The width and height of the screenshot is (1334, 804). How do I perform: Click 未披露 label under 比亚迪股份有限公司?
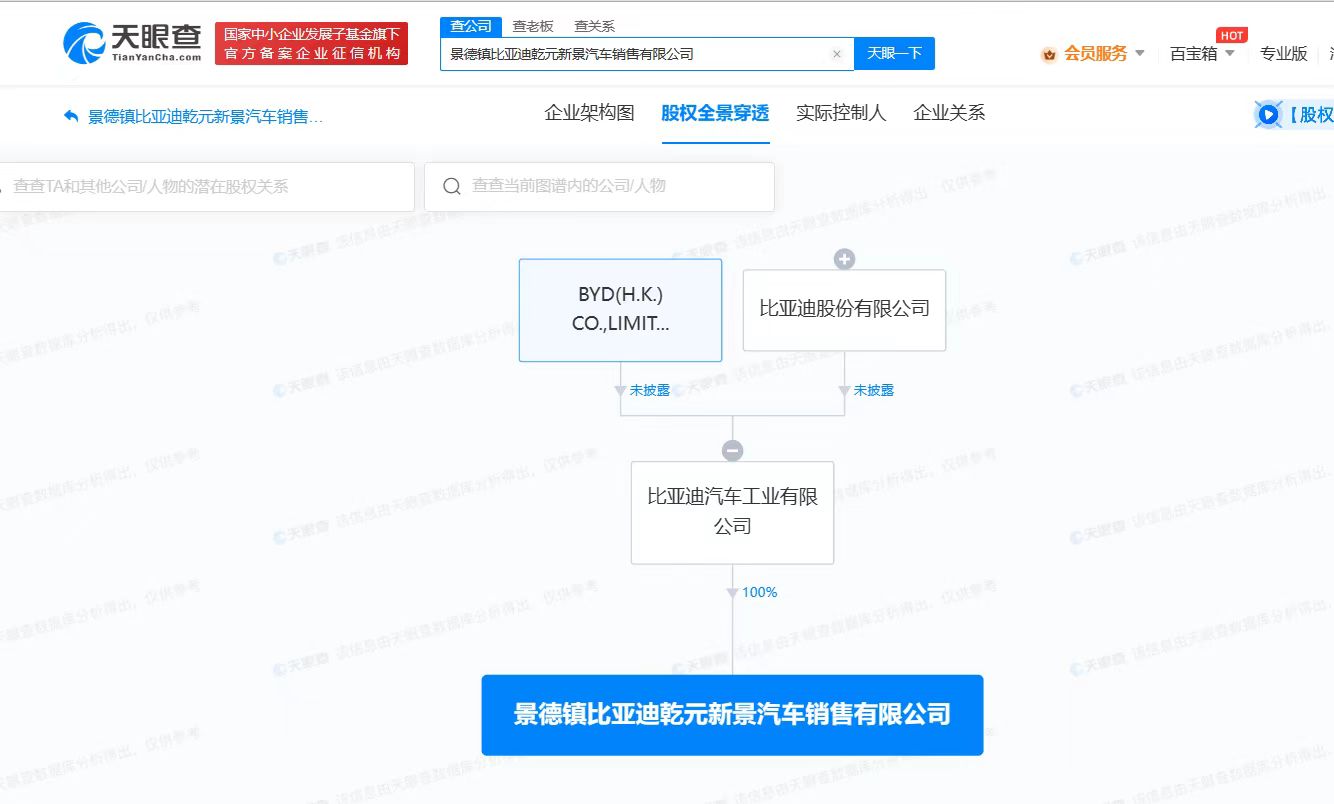874,390
